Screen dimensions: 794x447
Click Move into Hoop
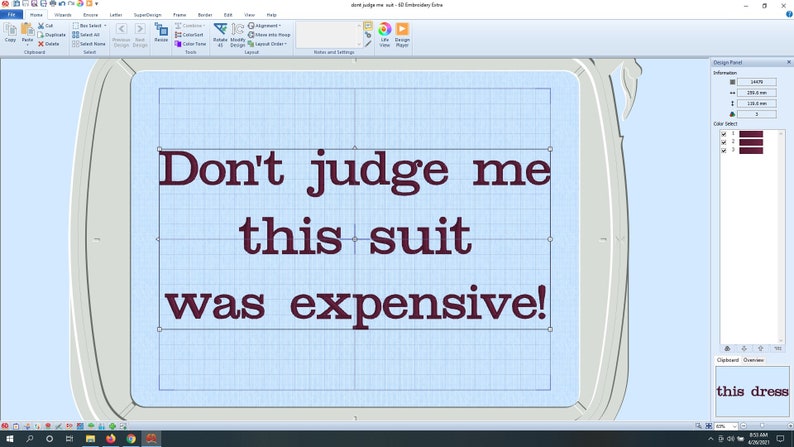point(269,34)
